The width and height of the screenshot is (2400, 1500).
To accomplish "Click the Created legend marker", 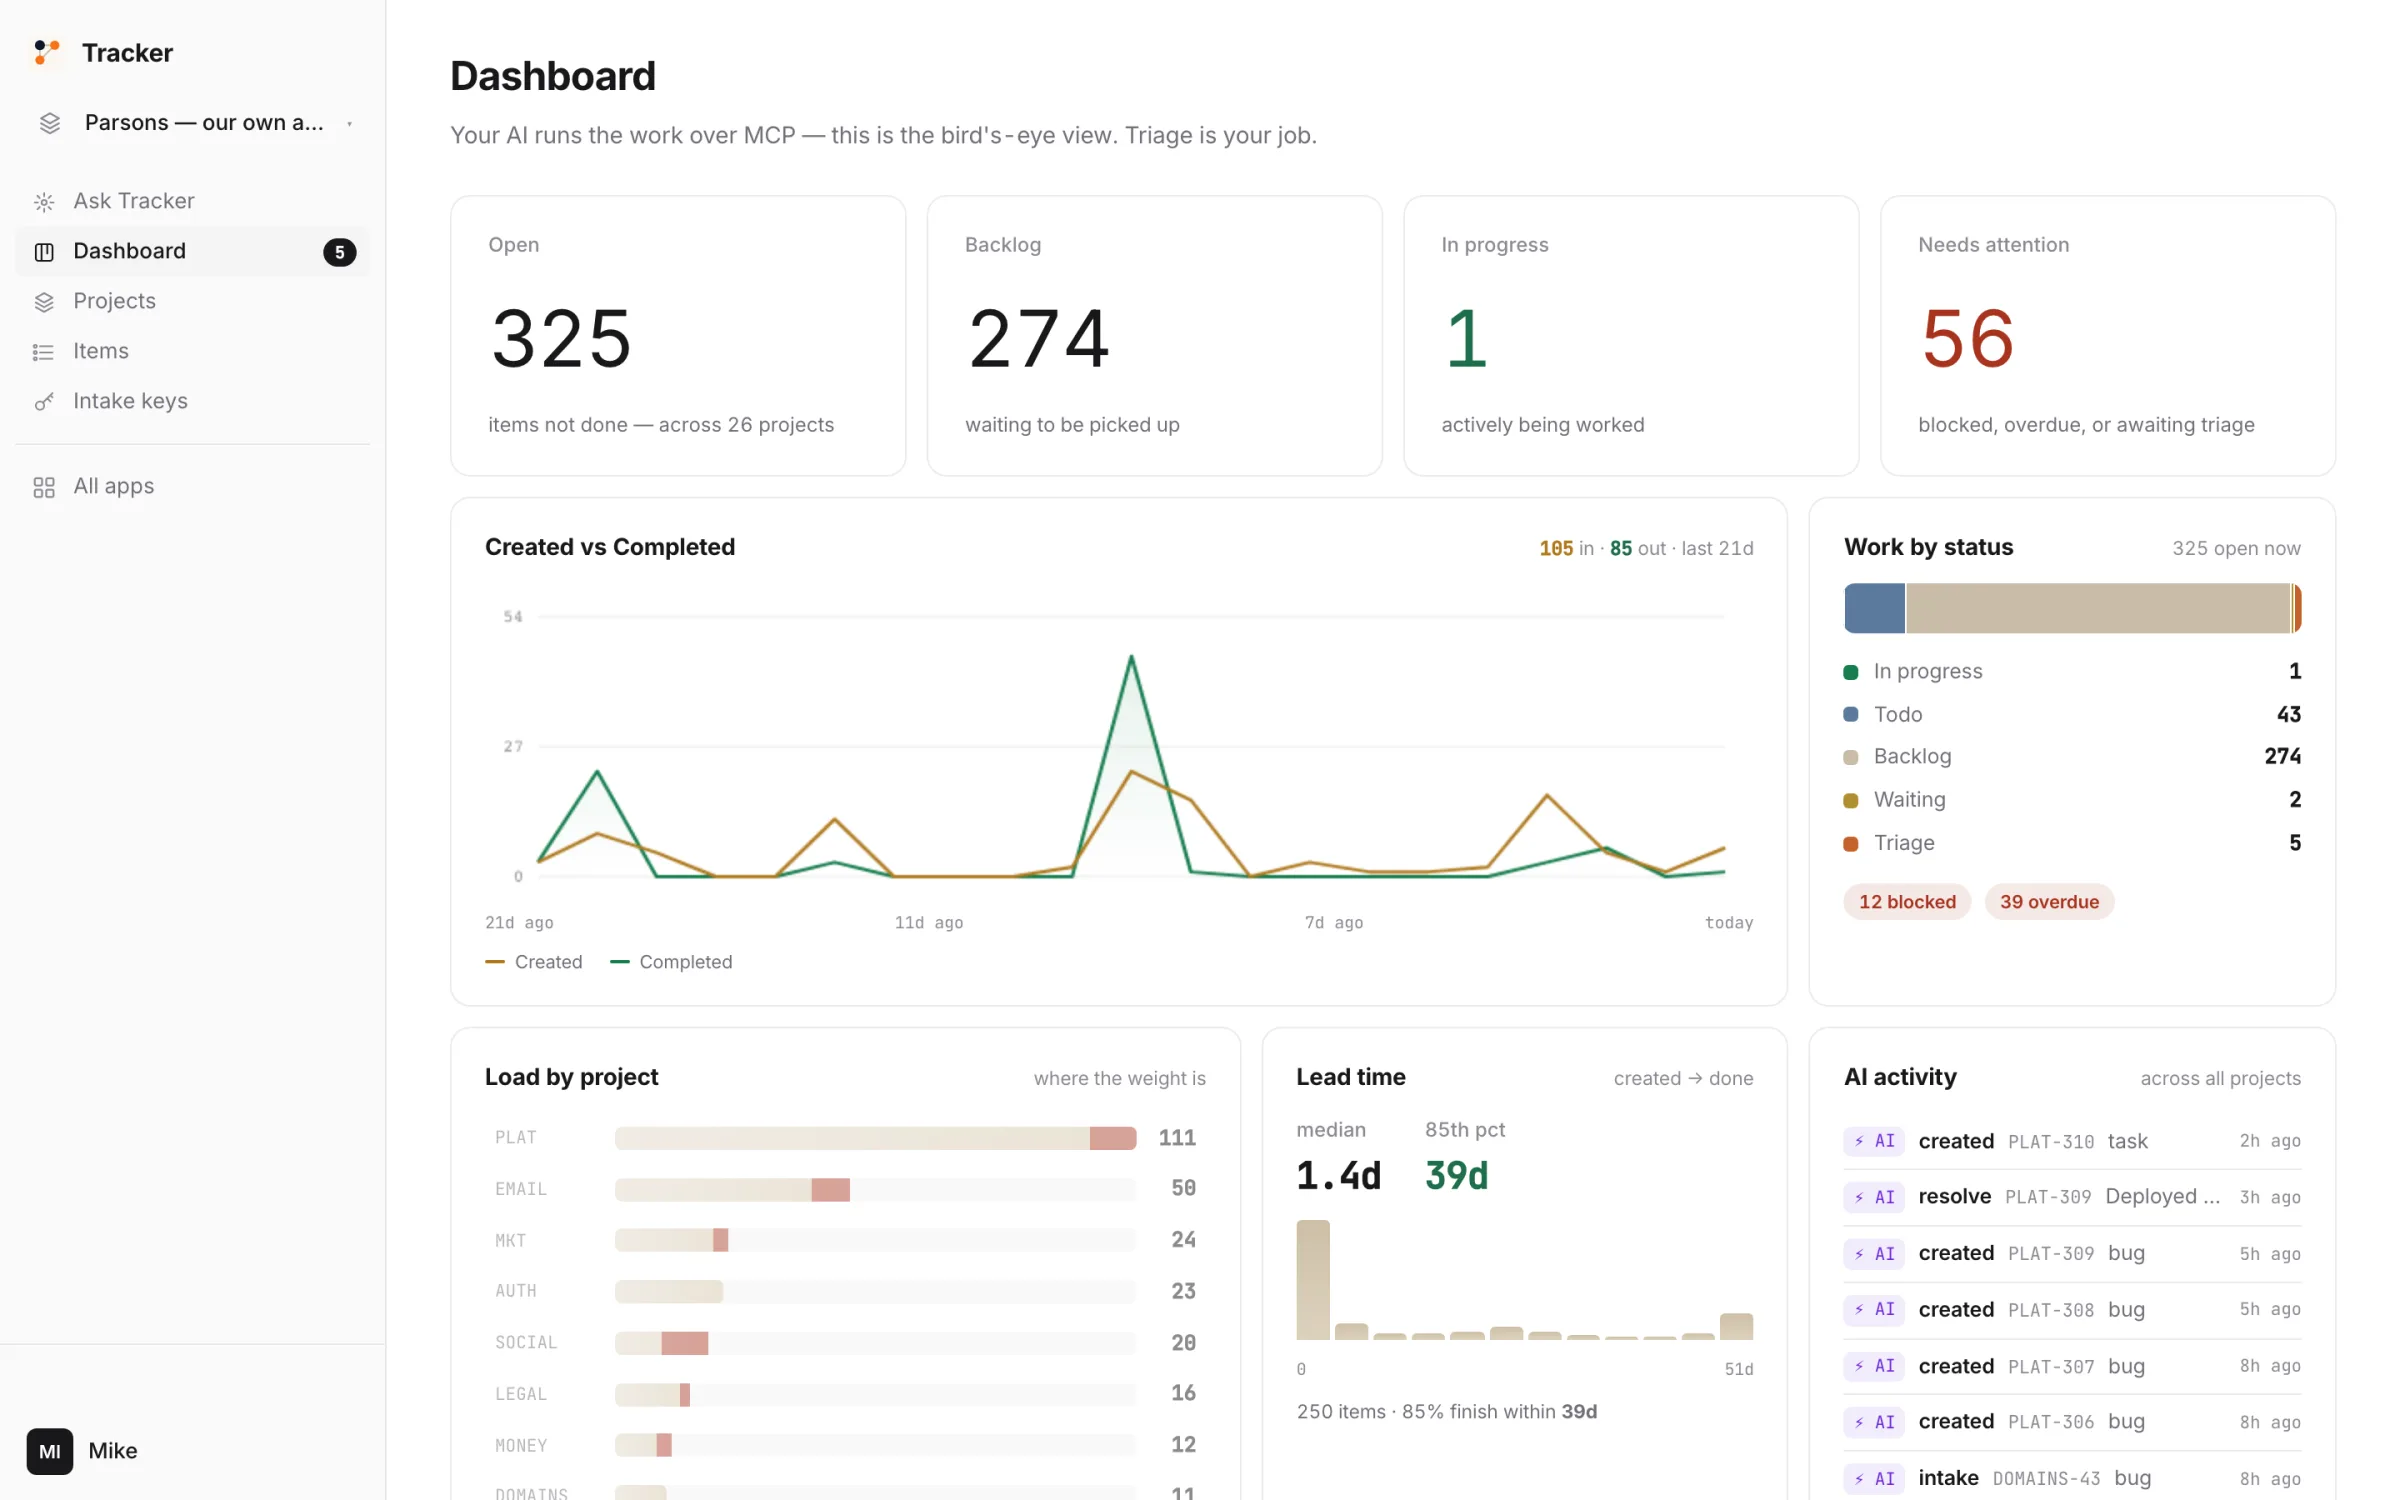I will click(495, 962).
